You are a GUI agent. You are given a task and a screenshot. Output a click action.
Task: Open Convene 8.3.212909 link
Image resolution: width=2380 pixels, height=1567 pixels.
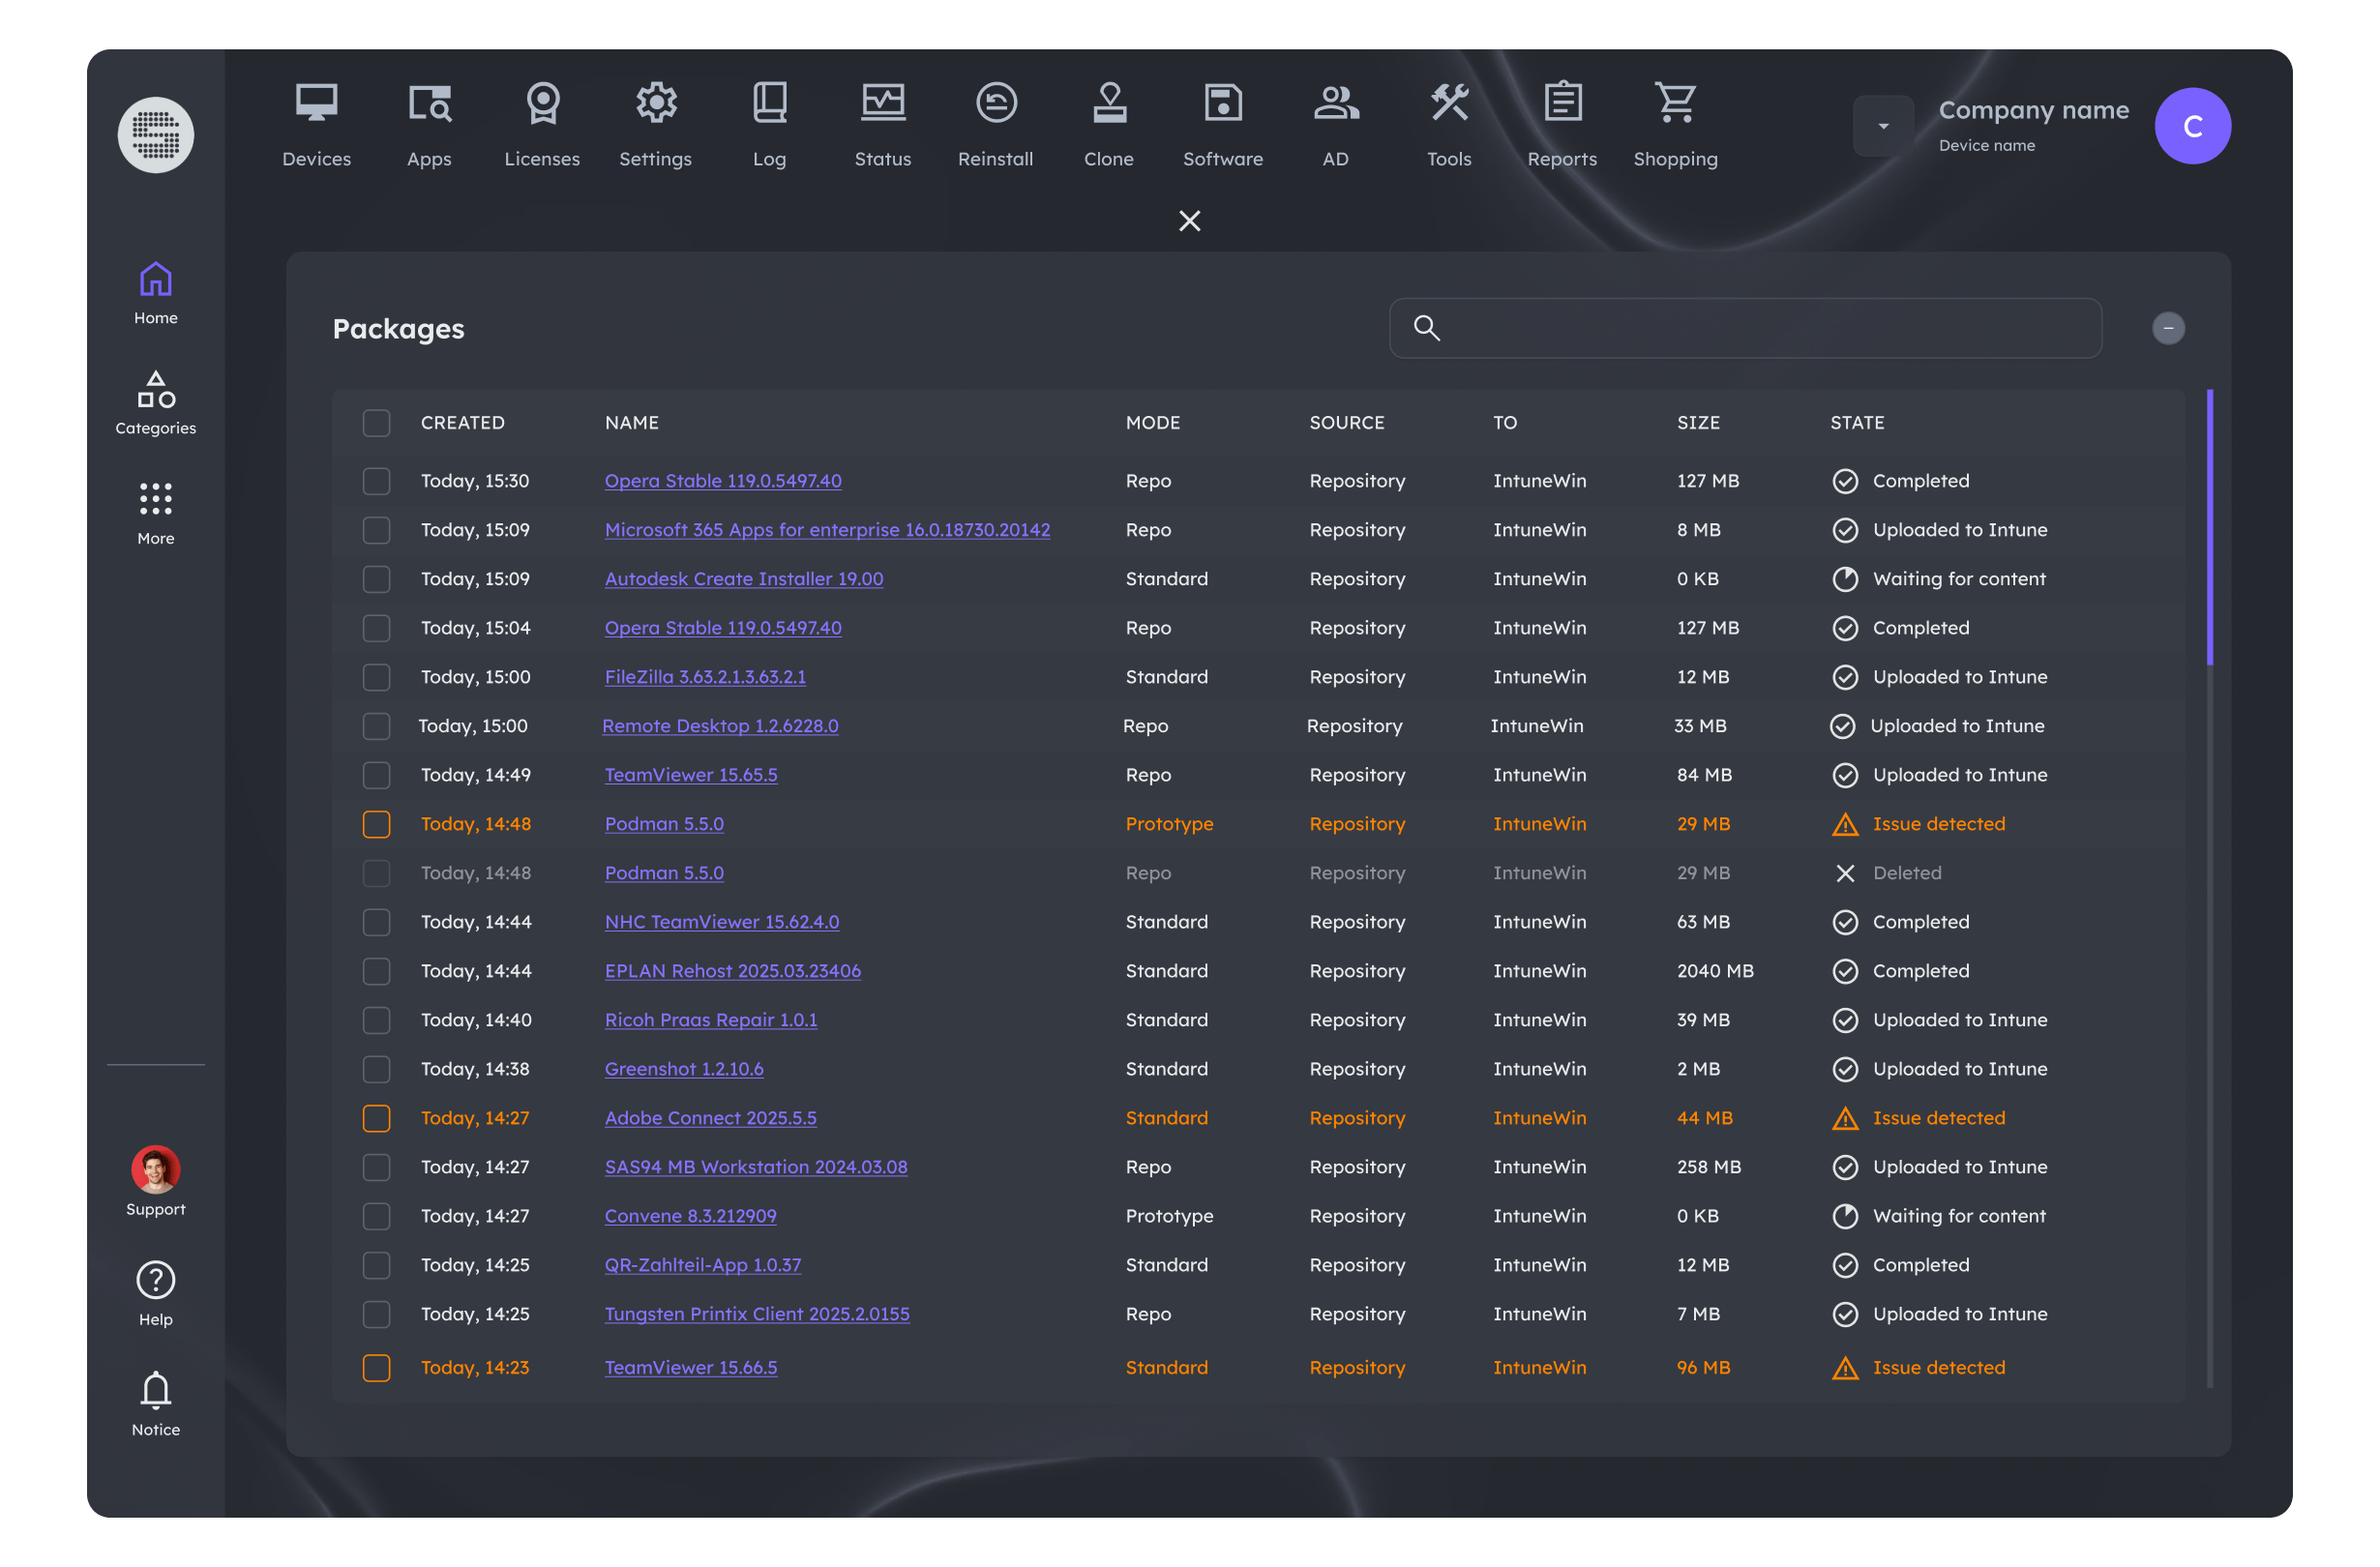click(x=690, y=1216)
